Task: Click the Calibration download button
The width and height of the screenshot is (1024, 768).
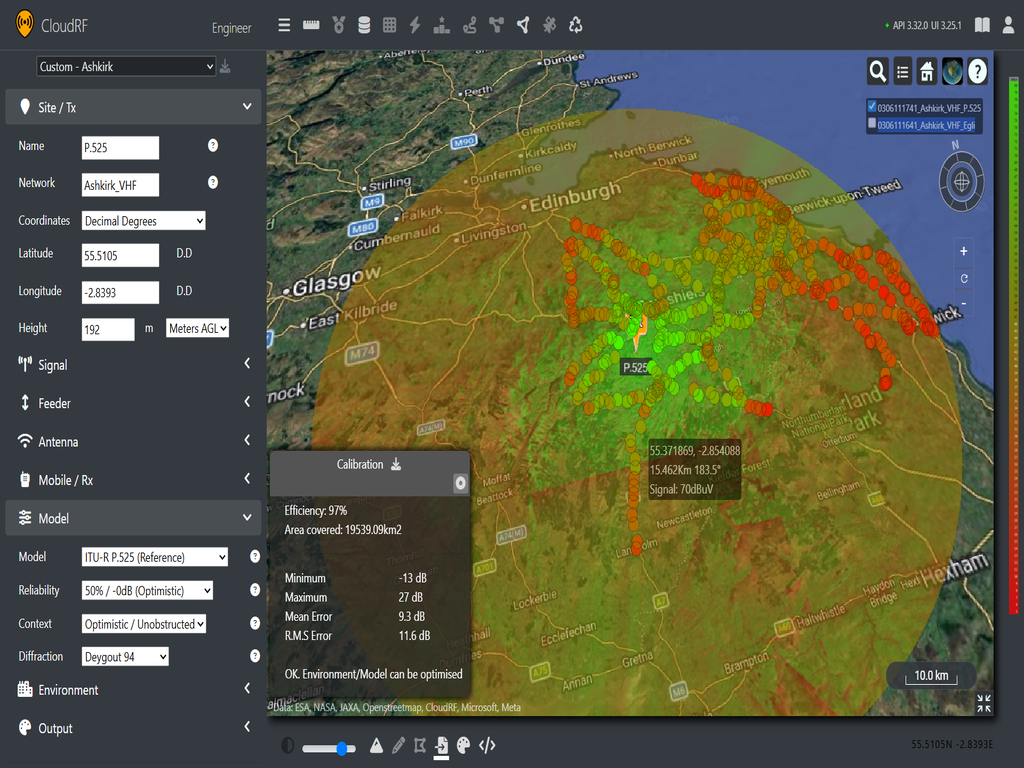Action: pyautogui.click(x=395, y=463)
